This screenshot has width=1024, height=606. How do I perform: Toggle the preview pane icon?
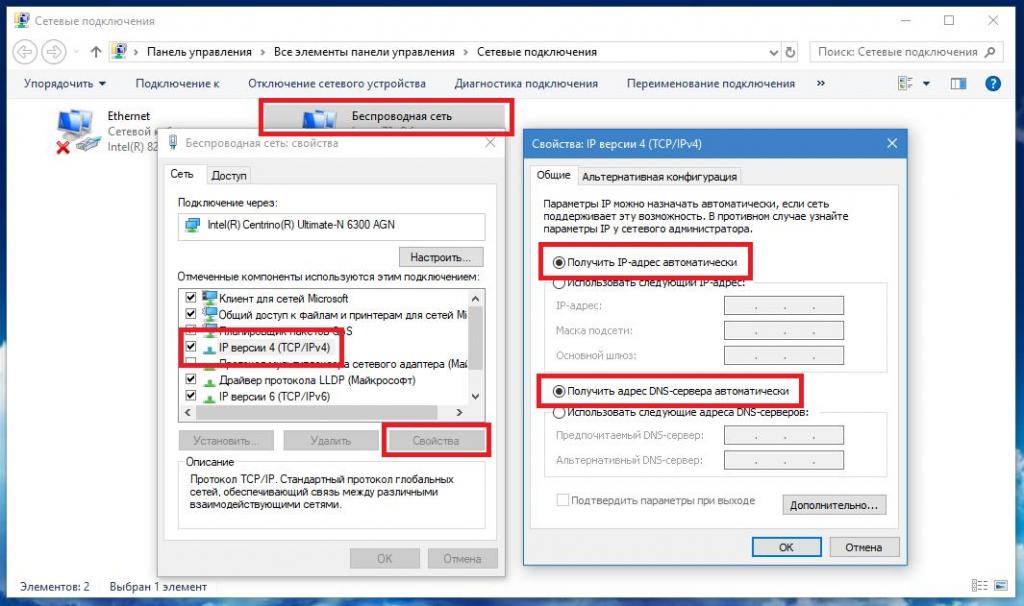[x=958, y=84]
